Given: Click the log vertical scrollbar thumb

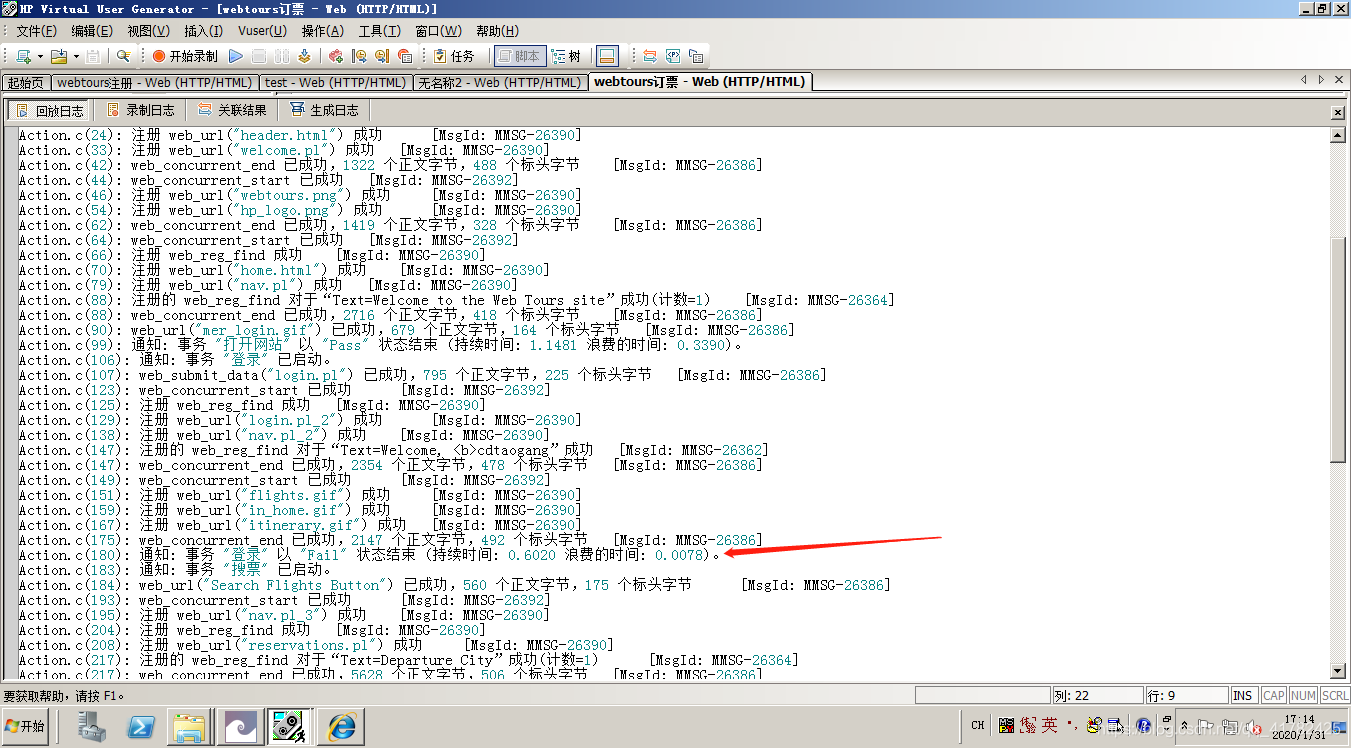Looking at the screenshot, I should [x=1339, y=350].
